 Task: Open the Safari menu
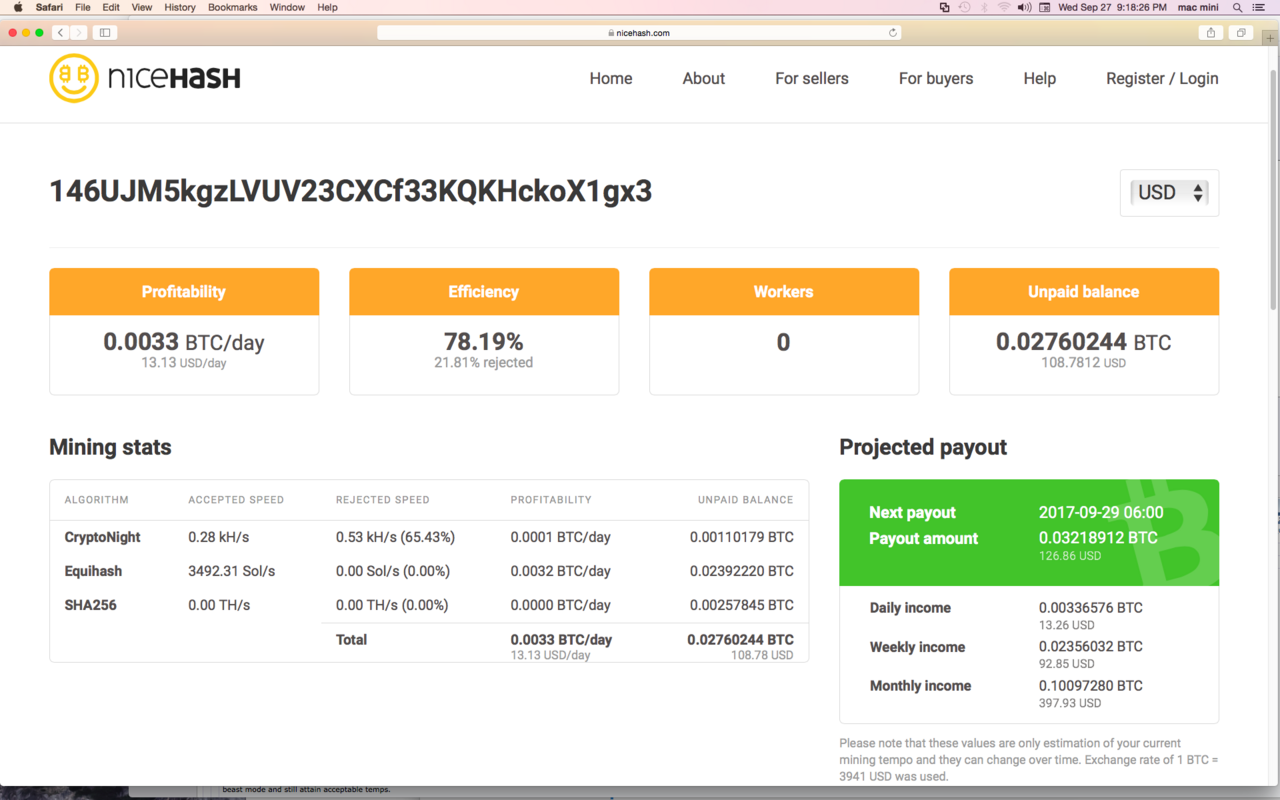coord(49,7)
